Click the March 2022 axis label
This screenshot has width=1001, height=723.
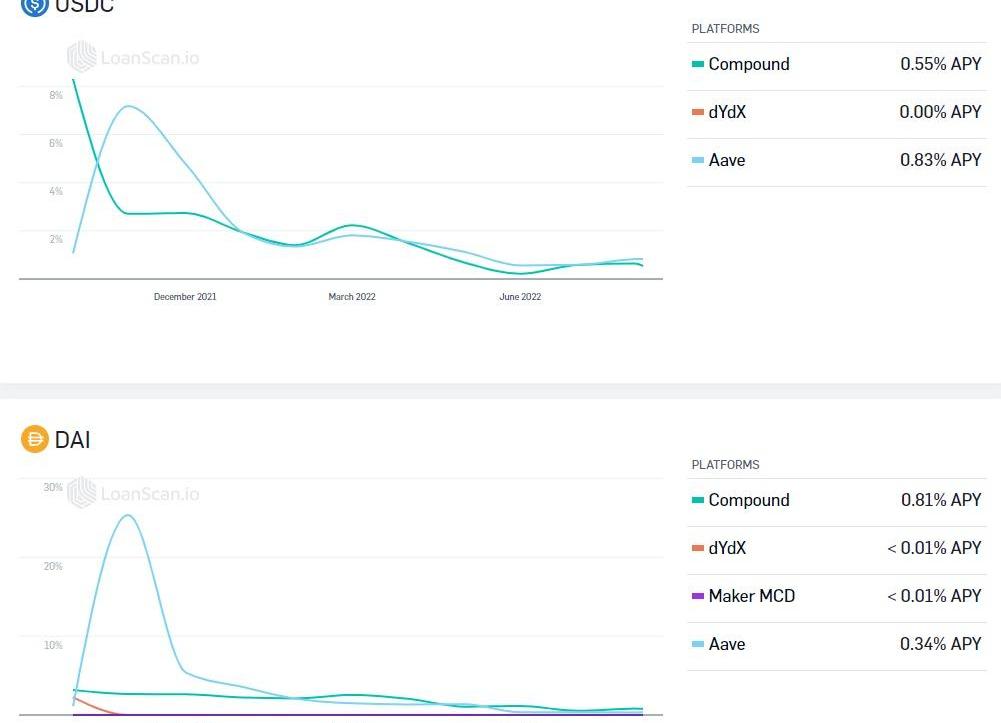coord(352,297)
